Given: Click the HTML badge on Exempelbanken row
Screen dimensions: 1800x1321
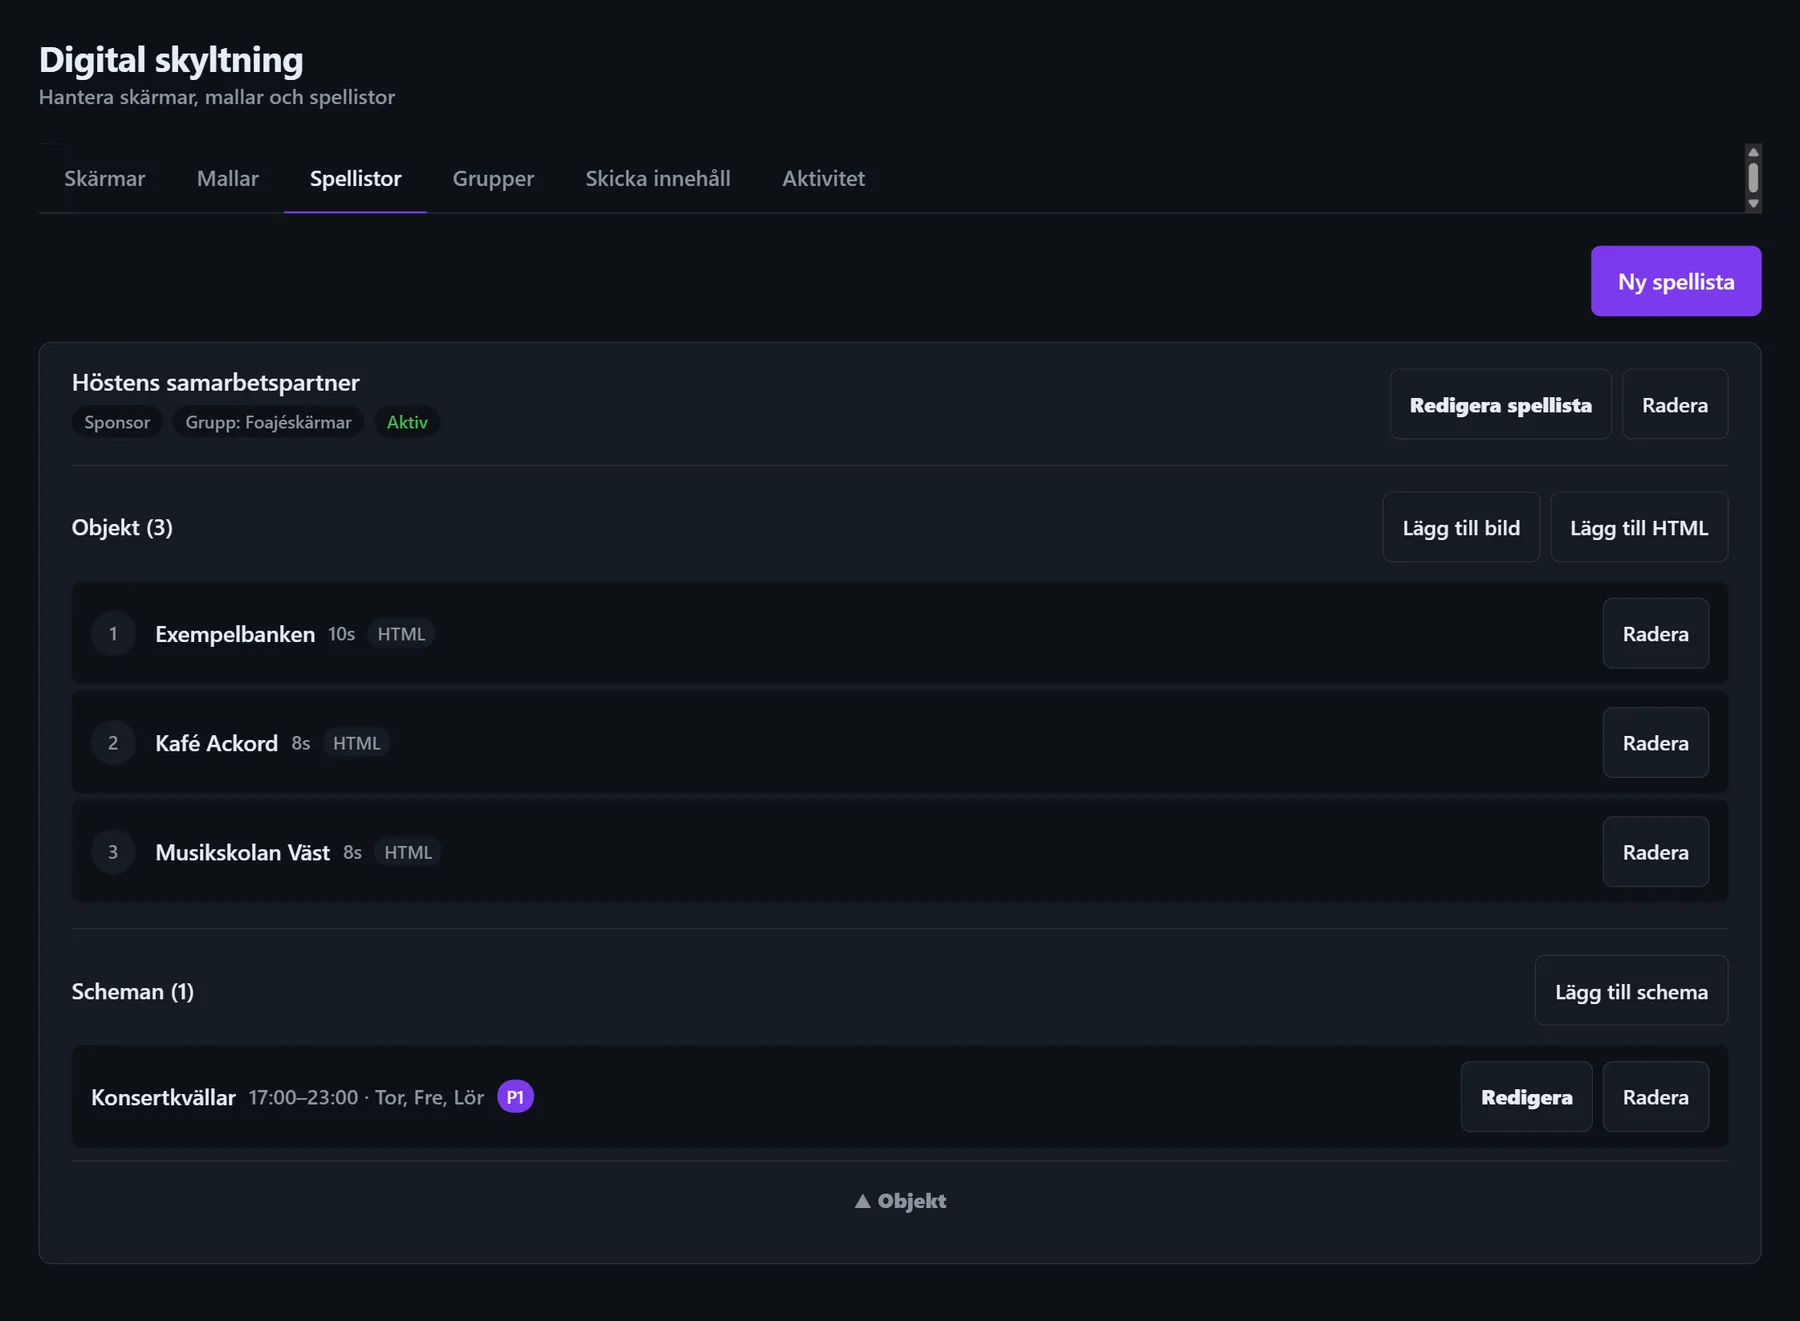Looking at the screenshot, I should tap(401, 634).
